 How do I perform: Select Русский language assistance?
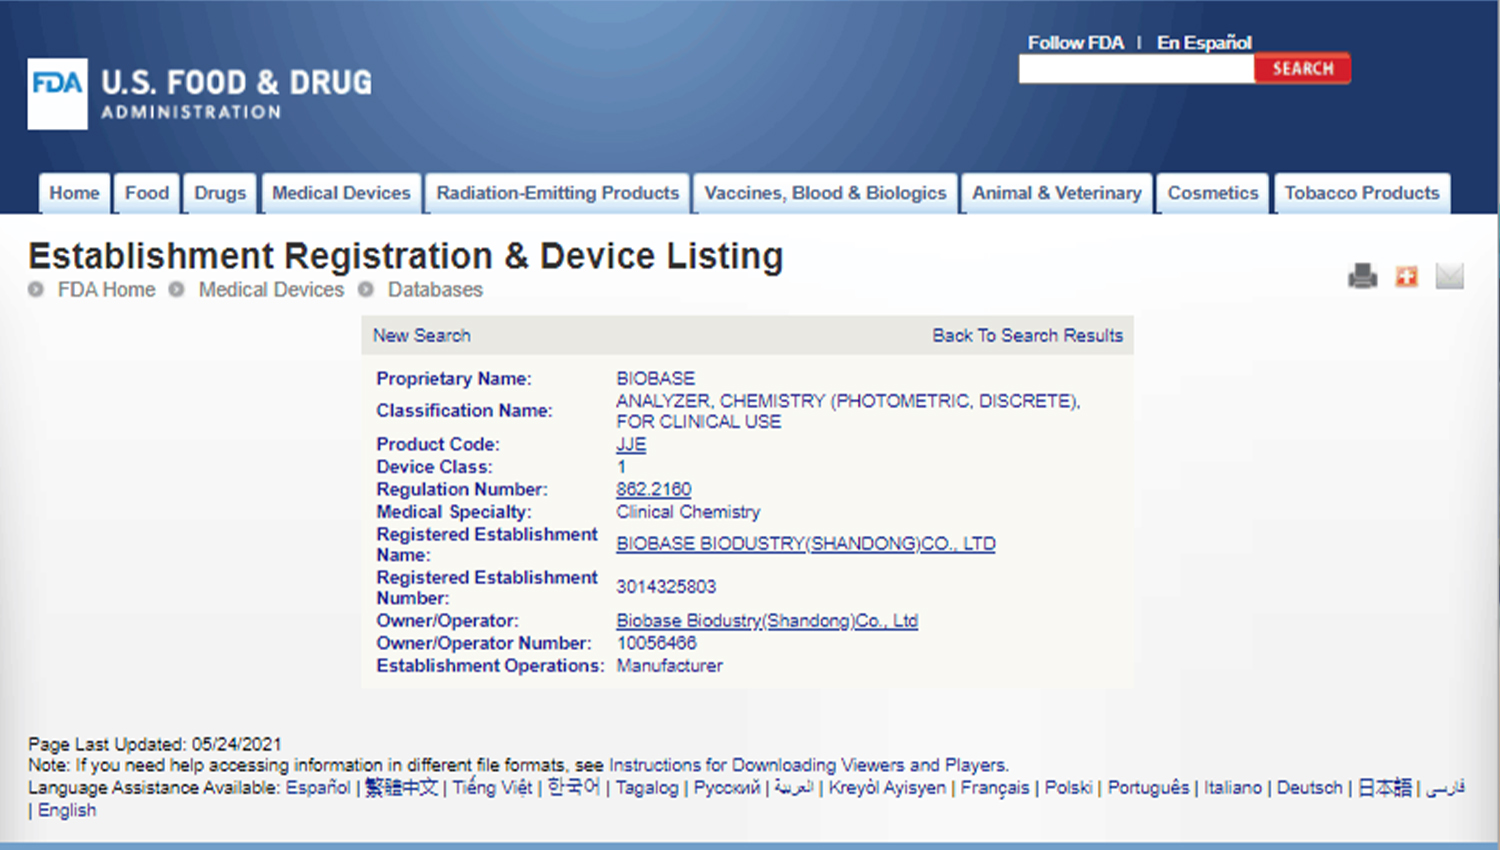(x=726, y=788)
